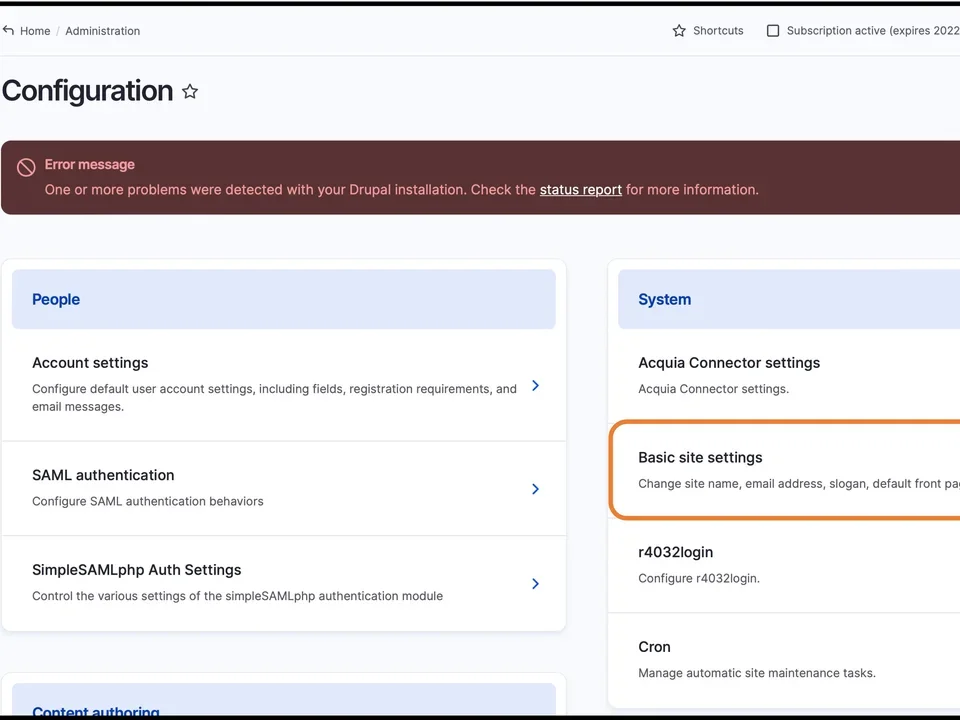Open Cron maintenance settings
This screenshot has height=720, width=960.
(654, 646)
